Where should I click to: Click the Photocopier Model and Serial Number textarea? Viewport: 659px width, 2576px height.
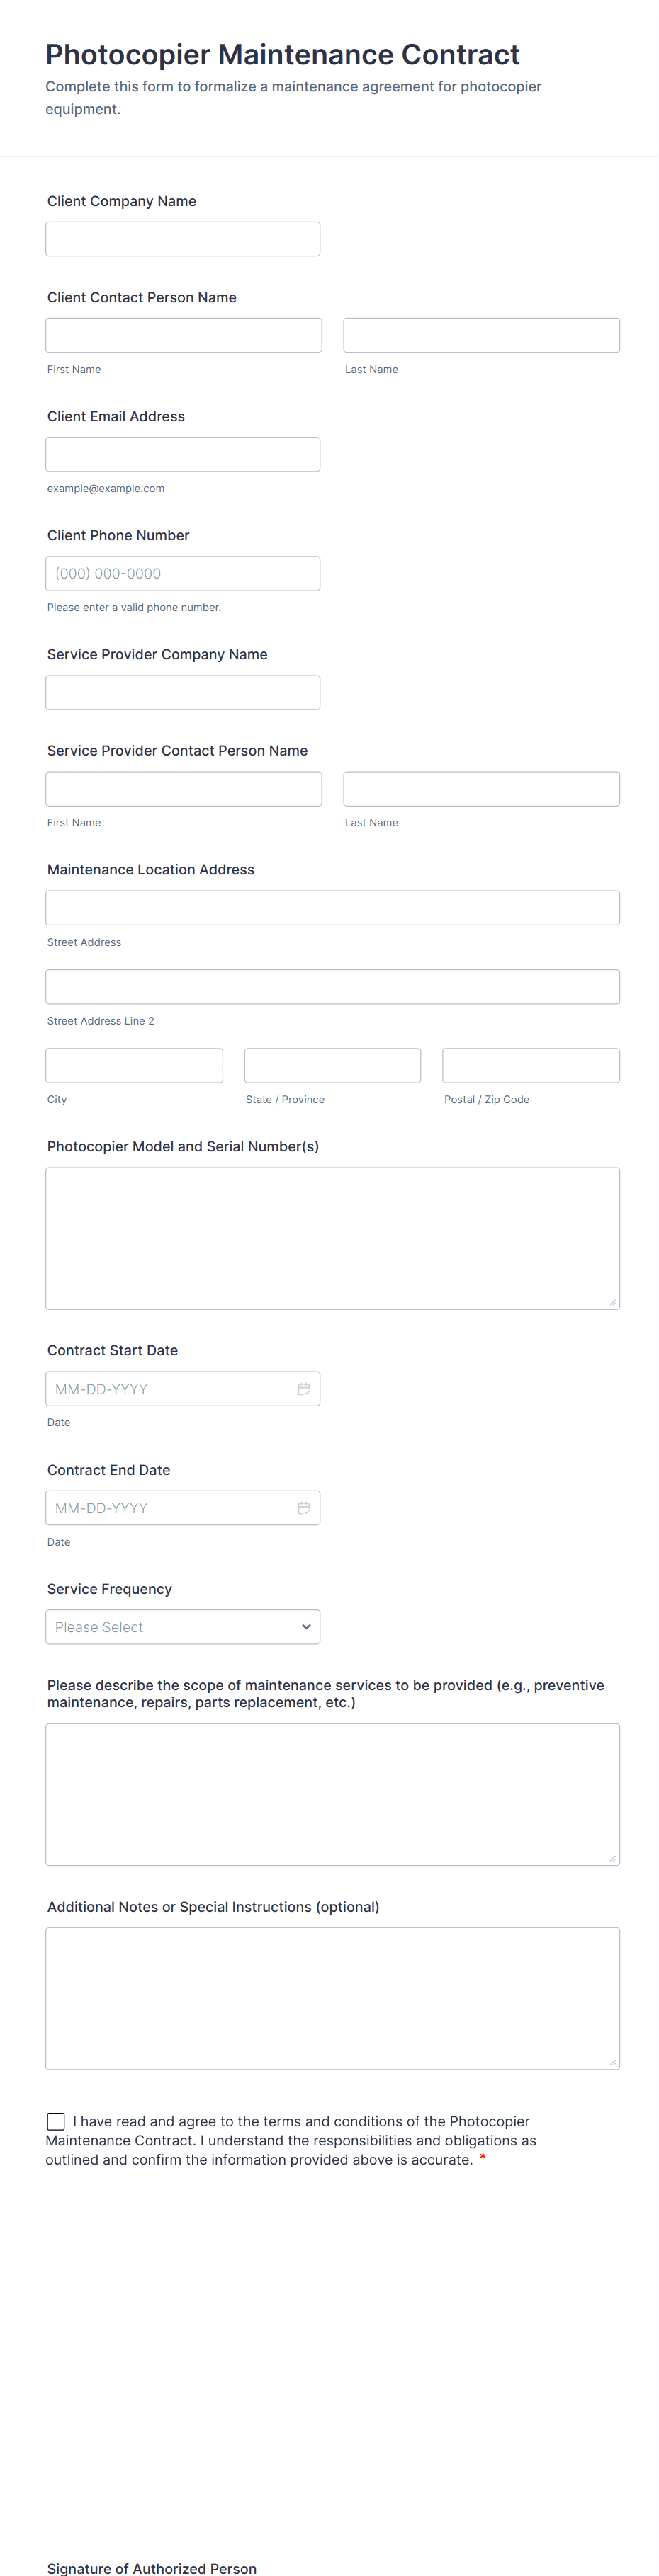coord(332,1238)
